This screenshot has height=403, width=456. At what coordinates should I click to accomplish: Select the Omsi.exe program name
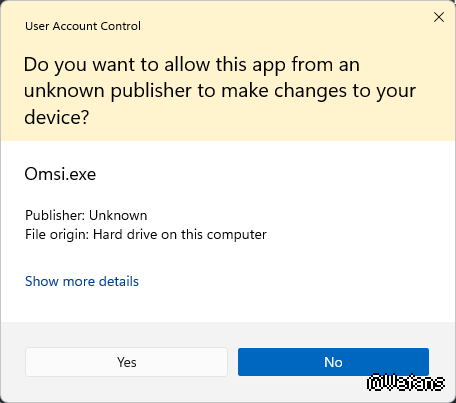click(60, 174)
